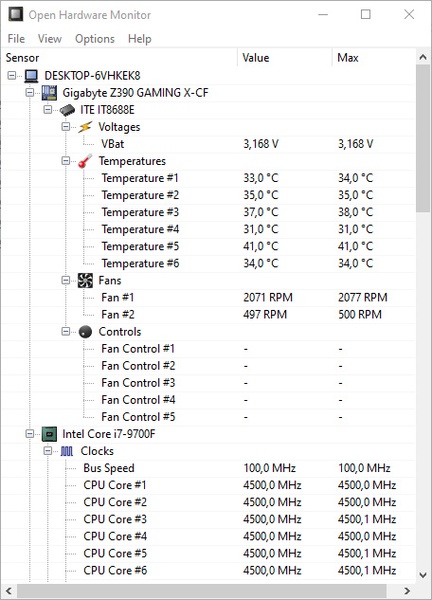The width and height of the screenshot is (432, 600).
Task: Select the Fan #2 row
Action: 209,315
